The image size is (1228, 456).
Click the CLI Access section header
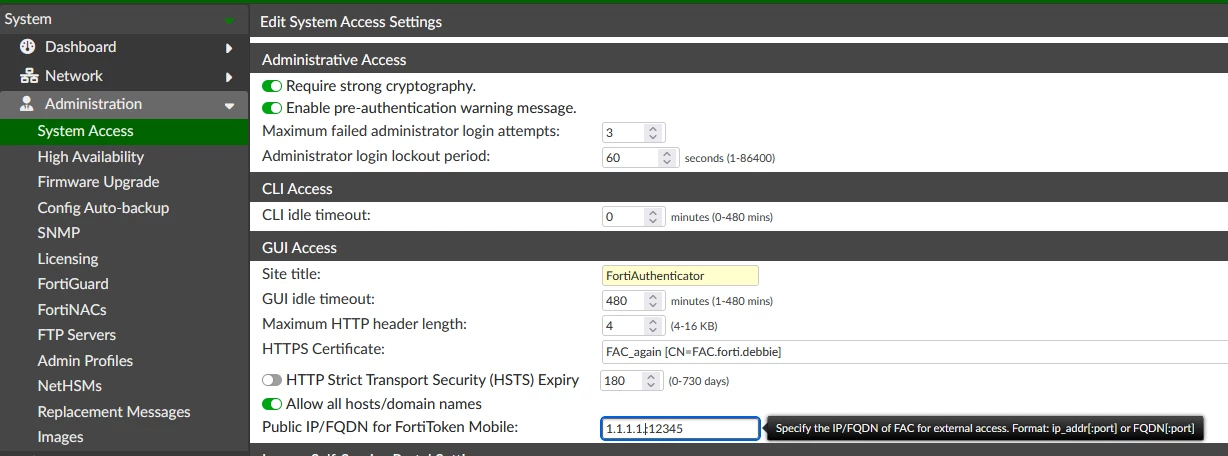[x=738, y=188]
